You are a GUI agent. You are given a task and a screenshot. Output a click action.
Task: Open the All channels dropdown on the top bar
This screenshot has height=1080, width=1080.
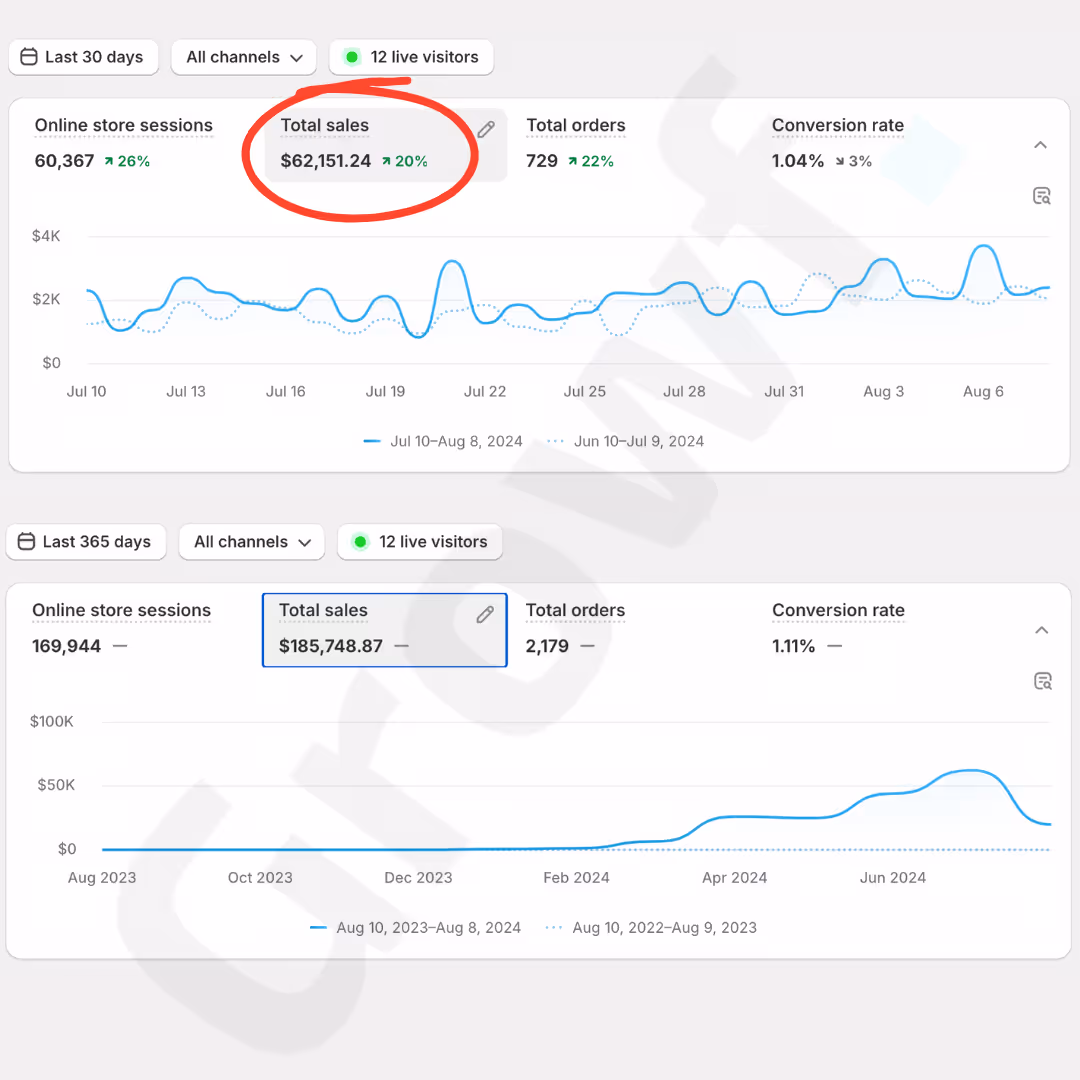tap(243, 57)
